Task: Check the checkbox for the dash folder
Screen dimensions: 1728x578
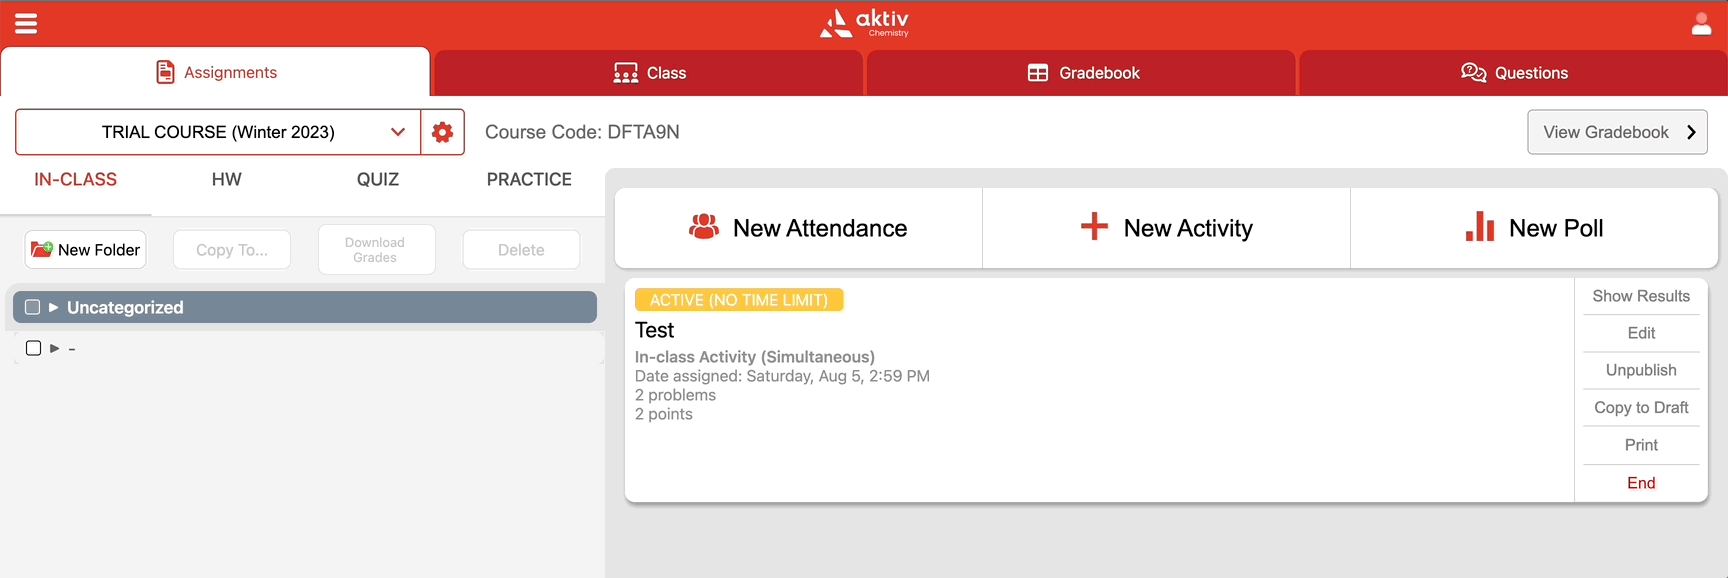Action: pos(33,348)
